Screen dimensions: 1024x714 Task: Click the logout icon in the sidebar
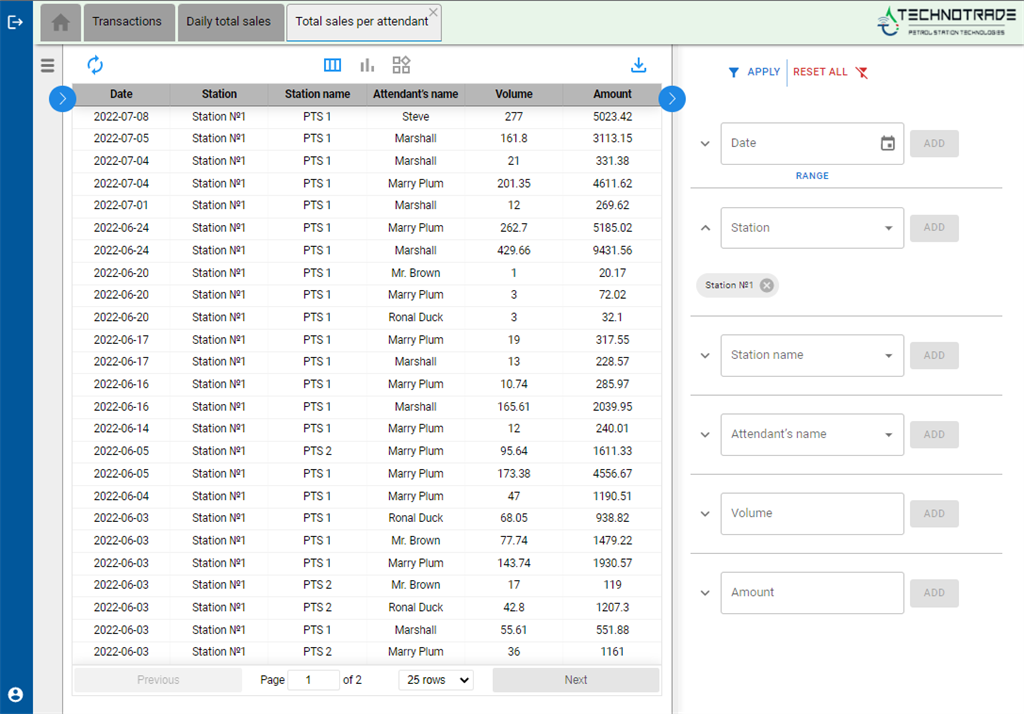[14, 21]
